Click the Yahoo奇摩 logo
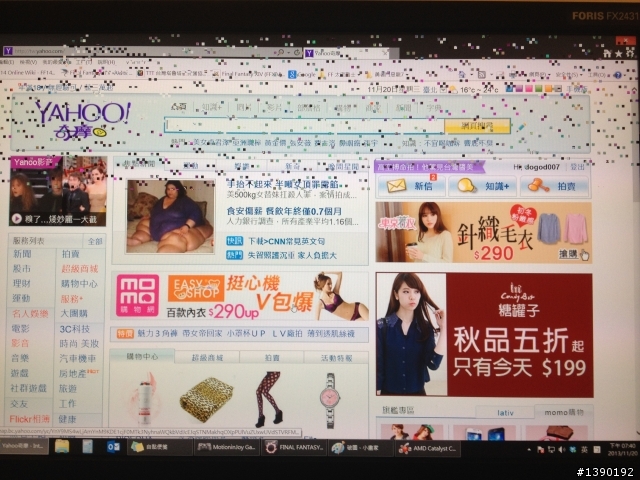Image resolution: width=640 pixels, height=480 pixels. coord(82,120)
